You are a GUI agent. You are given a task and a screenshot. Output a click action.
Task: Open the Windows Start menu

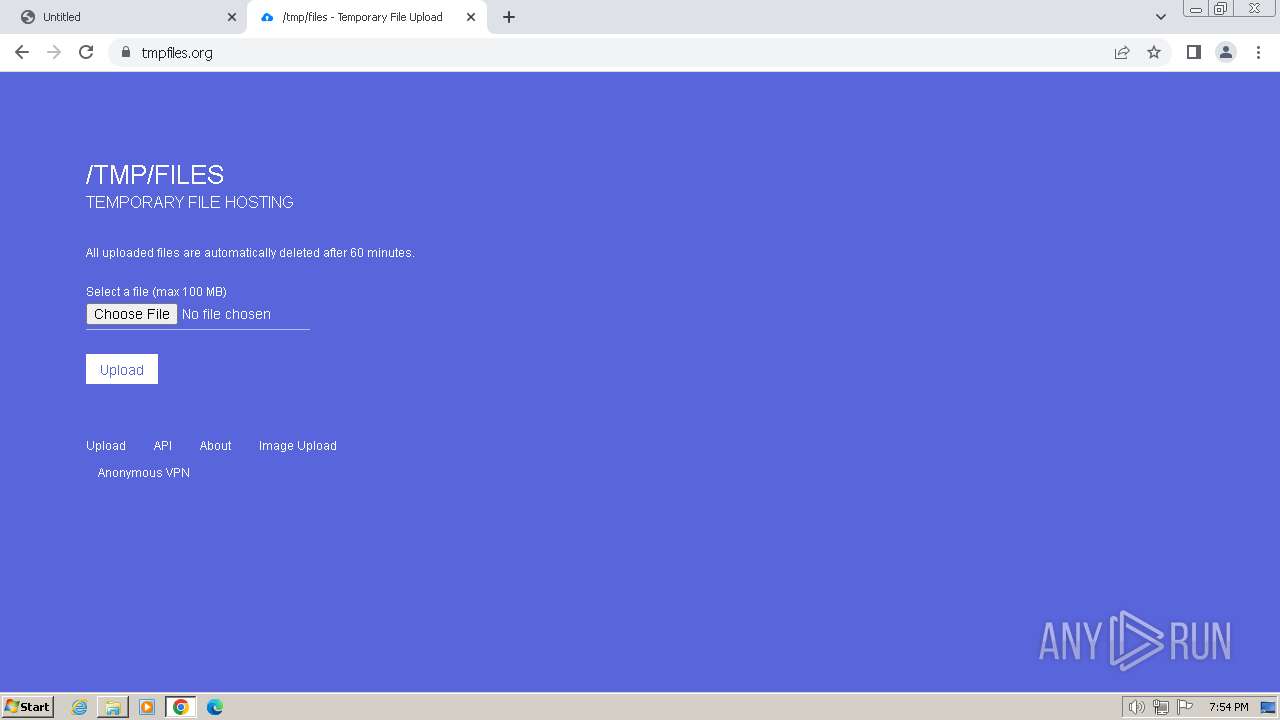coord(28,706)
